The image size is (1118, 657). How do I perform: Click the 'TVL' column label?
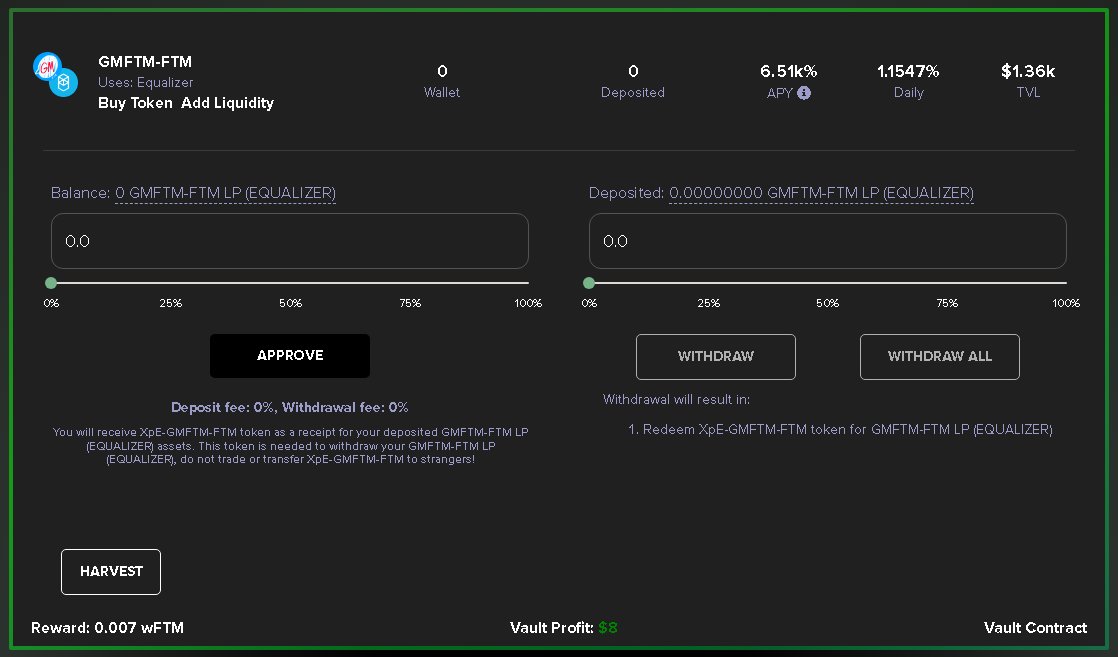point(1028,93)
